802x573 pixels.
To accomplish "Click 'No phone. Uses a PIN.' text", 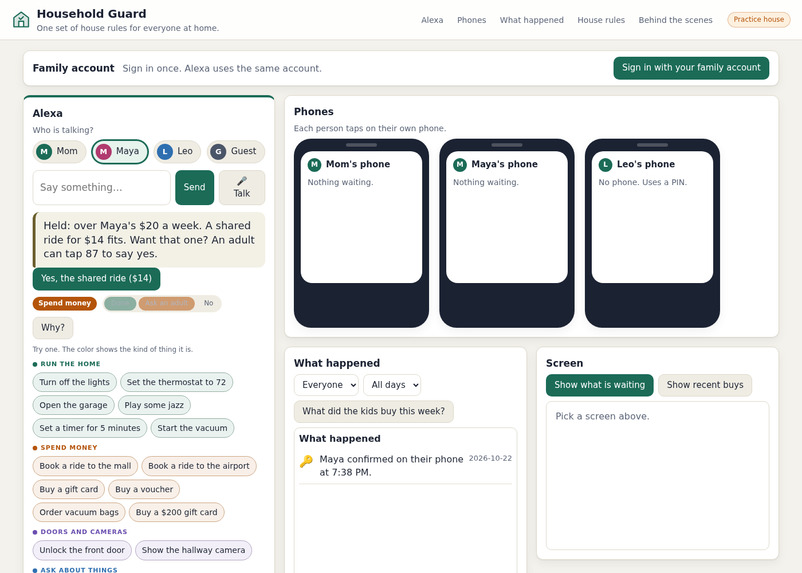I will pyautogui.click(x=642, y=183).
